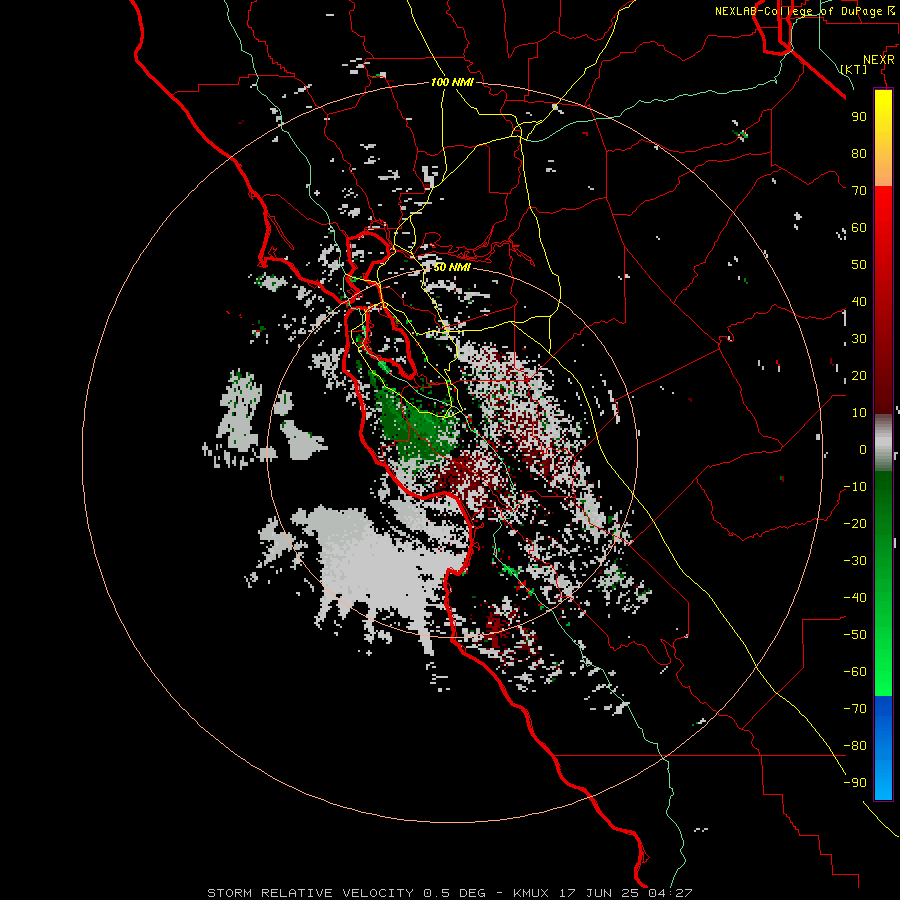The height and width of the screenshot is (900, 900).
Task: Click the positive 20 scale label
Action: 859,375
